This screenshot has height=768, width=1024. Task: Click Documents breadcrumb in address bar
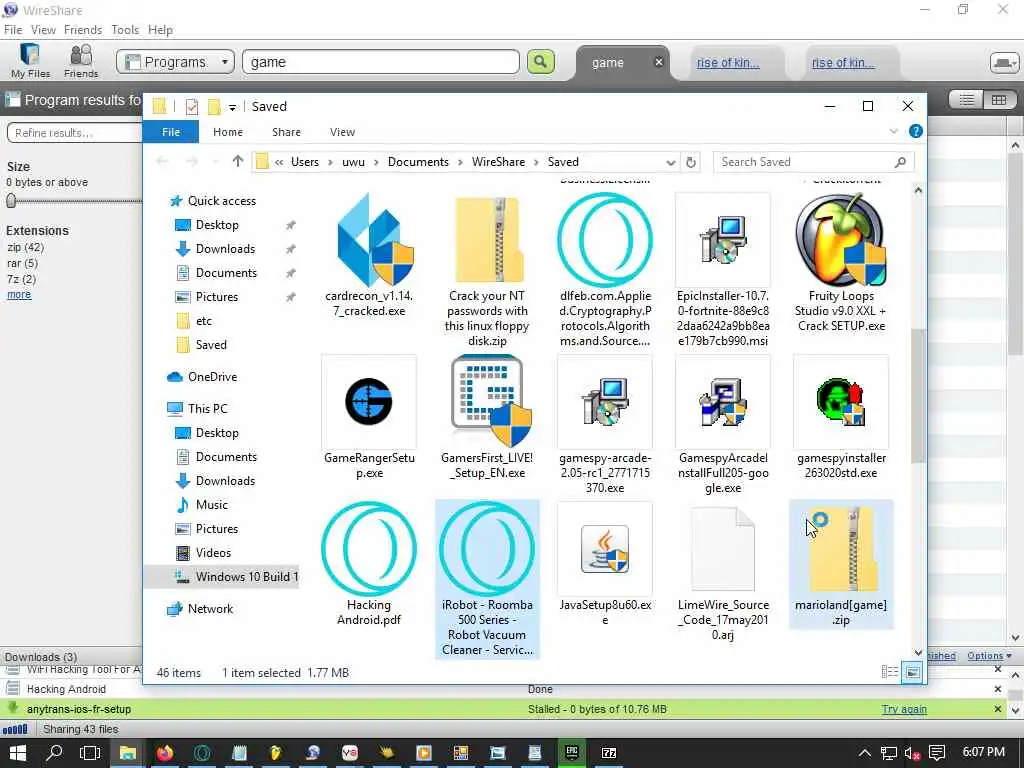[x=418, y=162]
